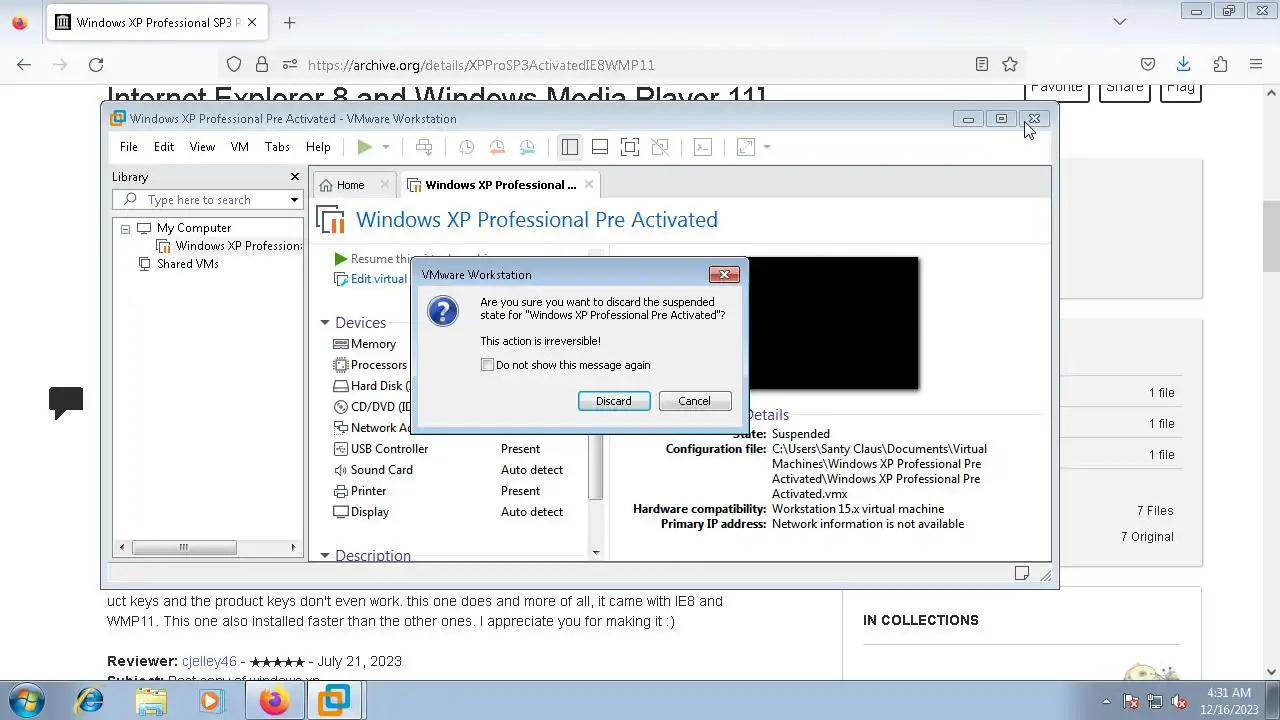The width and height of the screenshot is (1280, 720).
Task: Click the message log icon in status bar
Action: (1022, 574)
